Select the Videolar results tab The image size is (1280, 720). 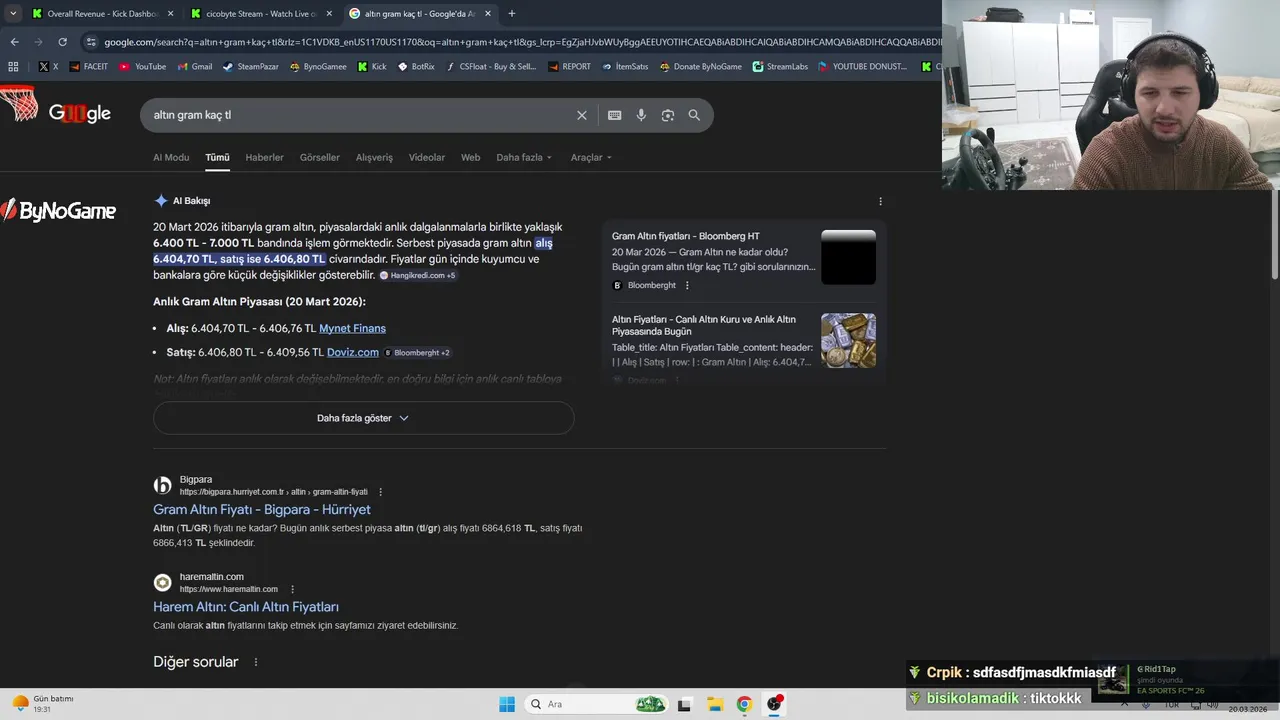pyautogui.click(x=427, y=157)
